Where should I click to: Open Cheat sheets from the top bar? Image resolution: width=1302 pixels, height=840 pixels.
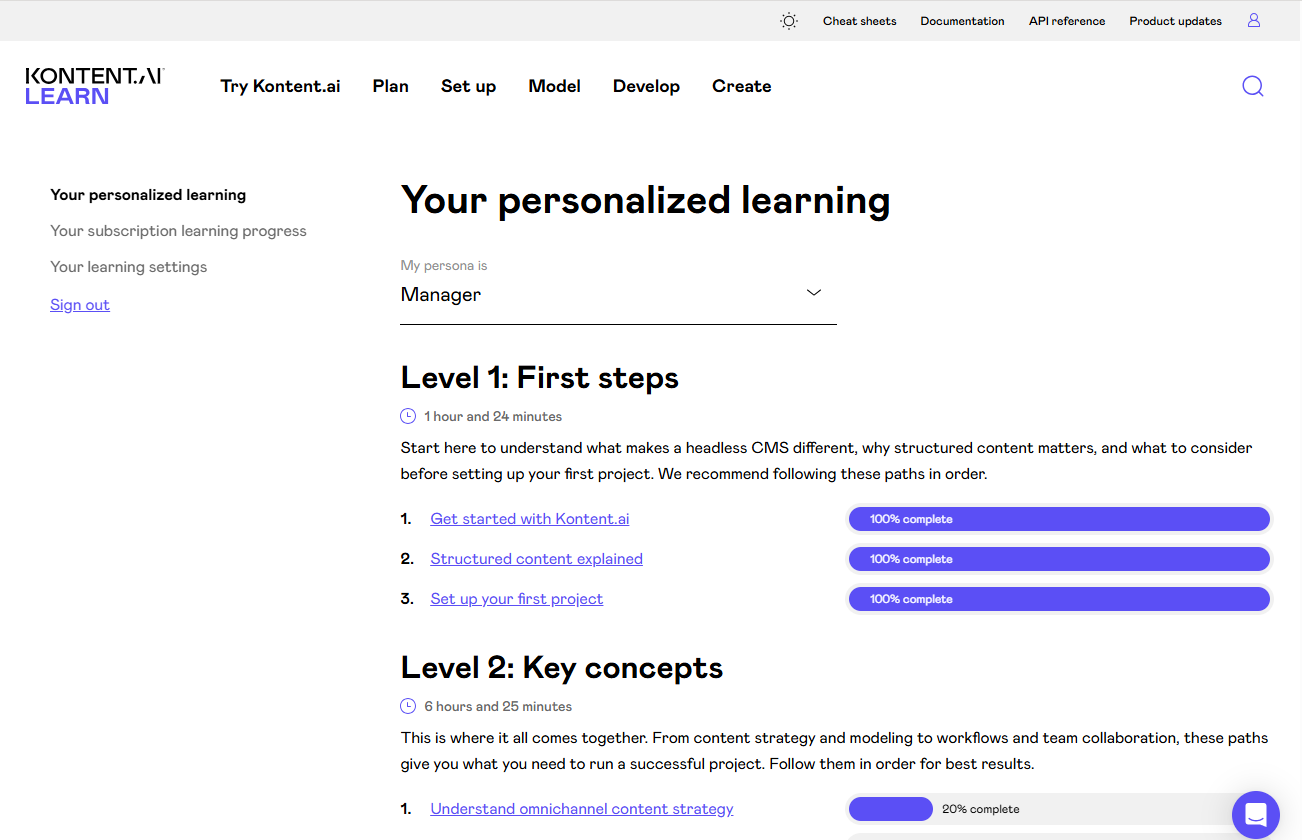(x=859, y=20)
